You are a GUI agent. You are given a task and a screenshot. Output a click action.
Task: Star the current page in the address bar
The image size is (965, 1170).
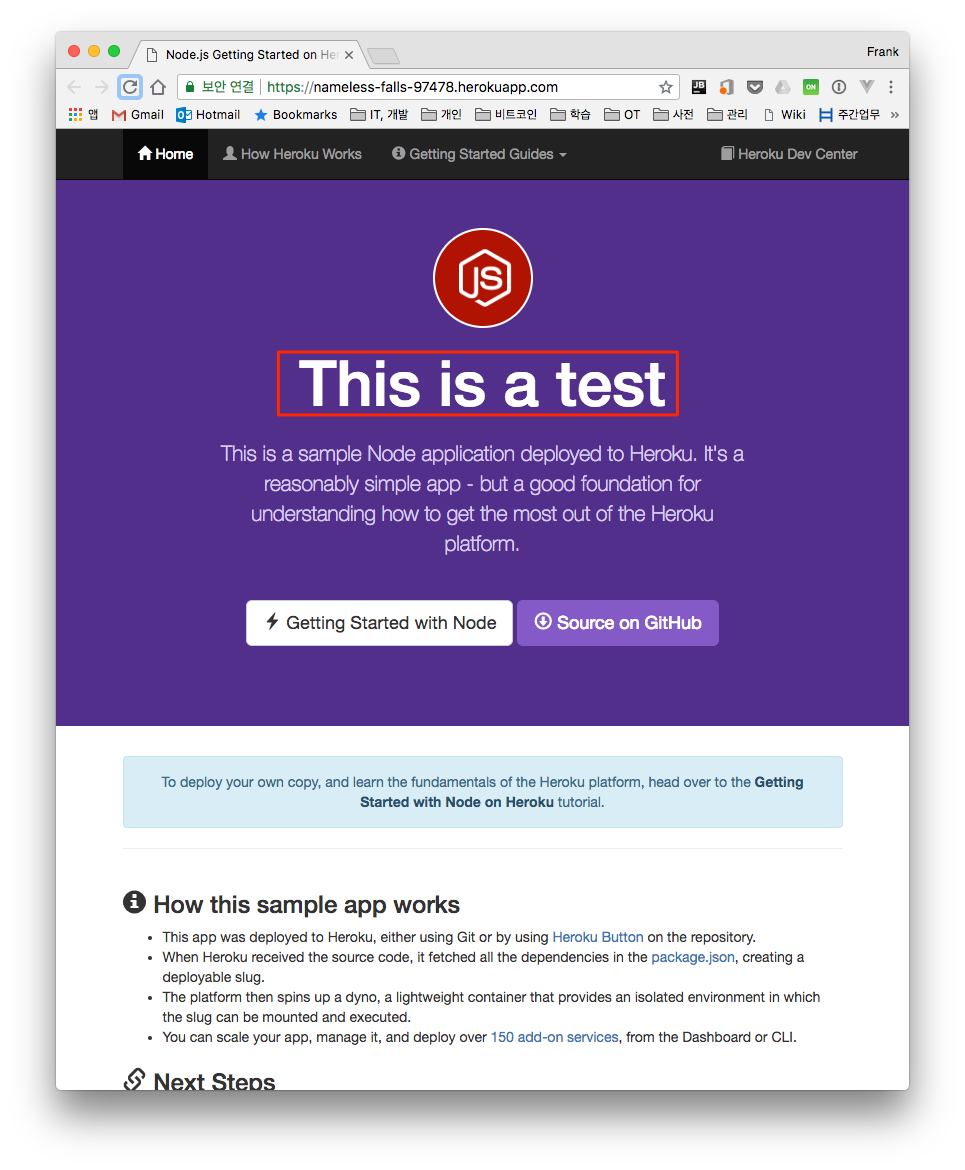pyautogui.click(x=666, y=87)
